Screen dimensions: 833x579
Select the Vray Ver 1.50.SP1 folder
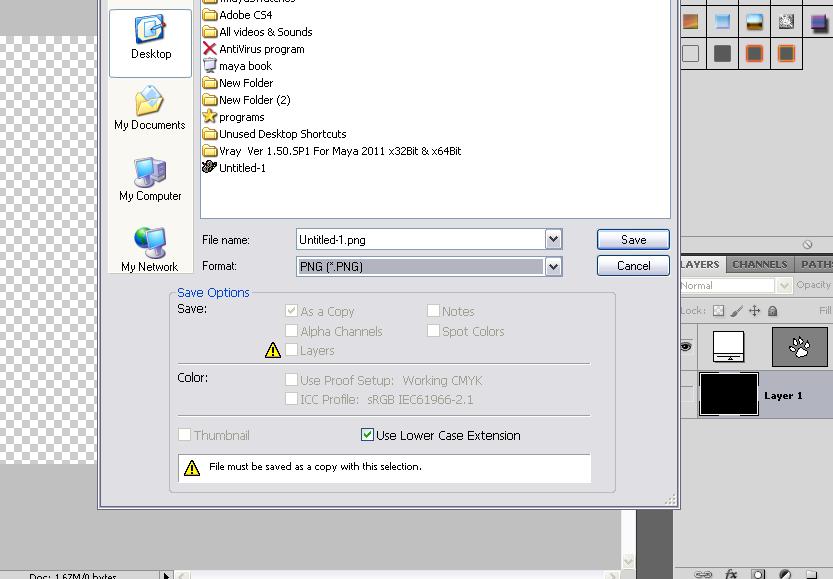point(333,151)
